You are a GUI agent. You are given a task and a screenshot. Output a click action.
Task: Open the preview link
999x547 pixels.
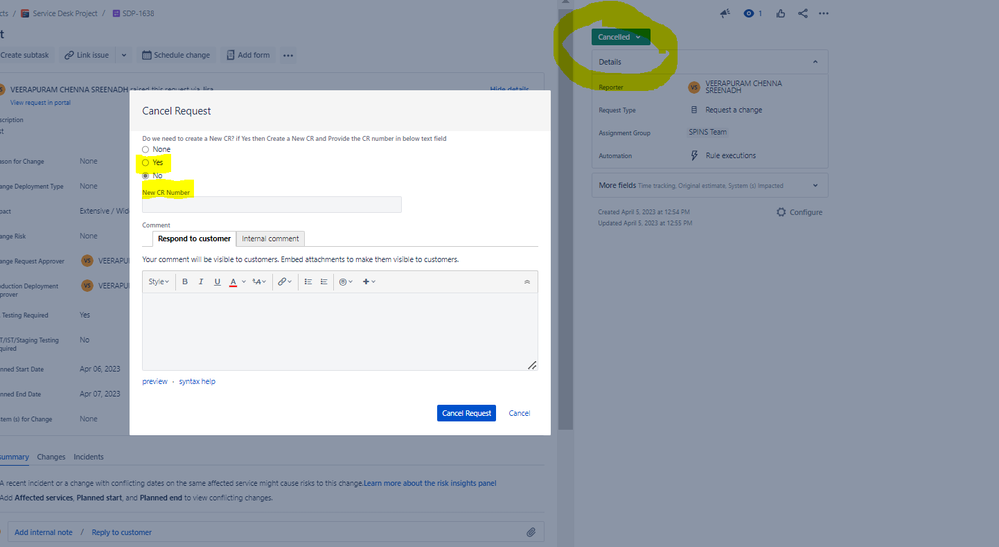[155, 381]
